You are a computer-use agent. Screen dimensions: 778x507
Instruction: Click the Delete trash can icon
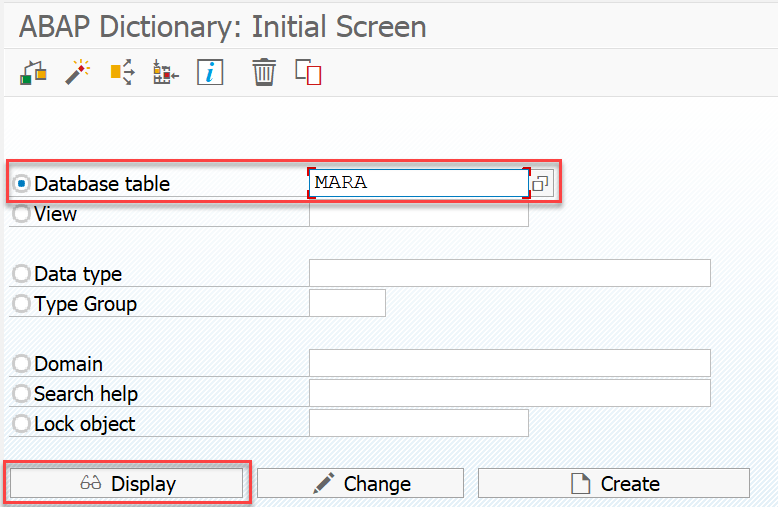[x=264, y=73]
